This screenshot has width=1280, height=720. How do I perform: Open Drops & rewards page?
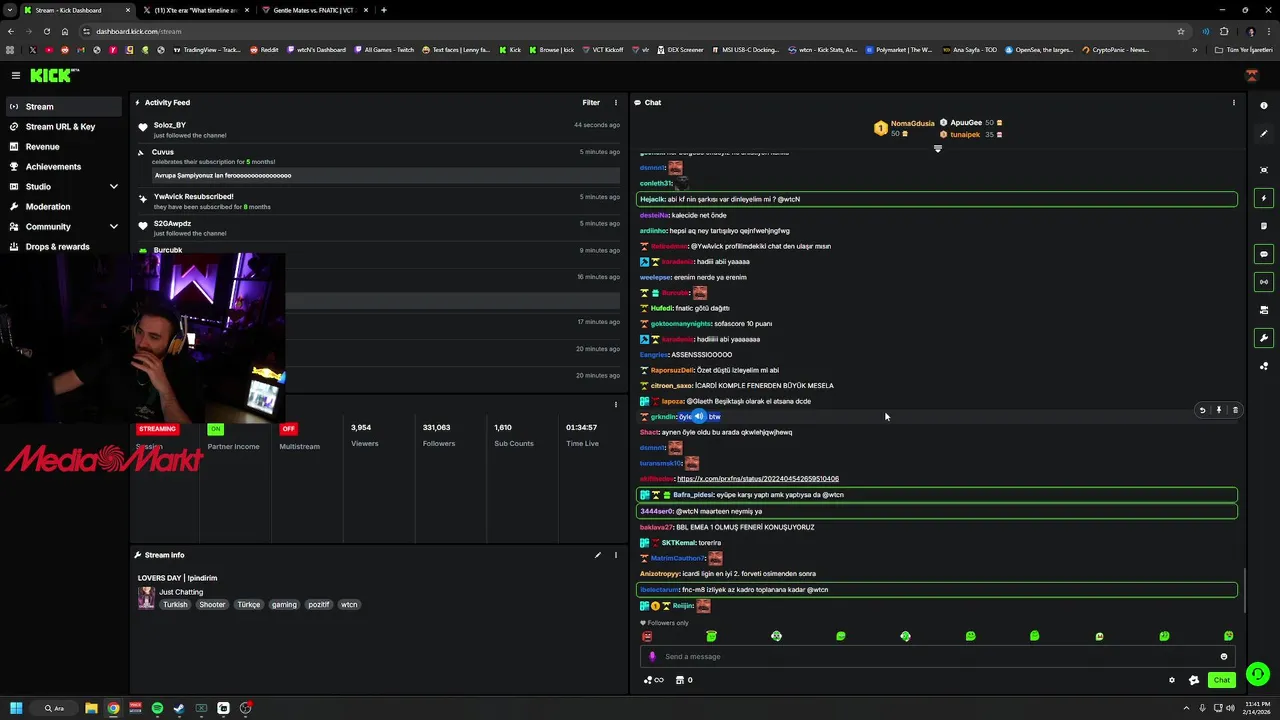[57, 246]
